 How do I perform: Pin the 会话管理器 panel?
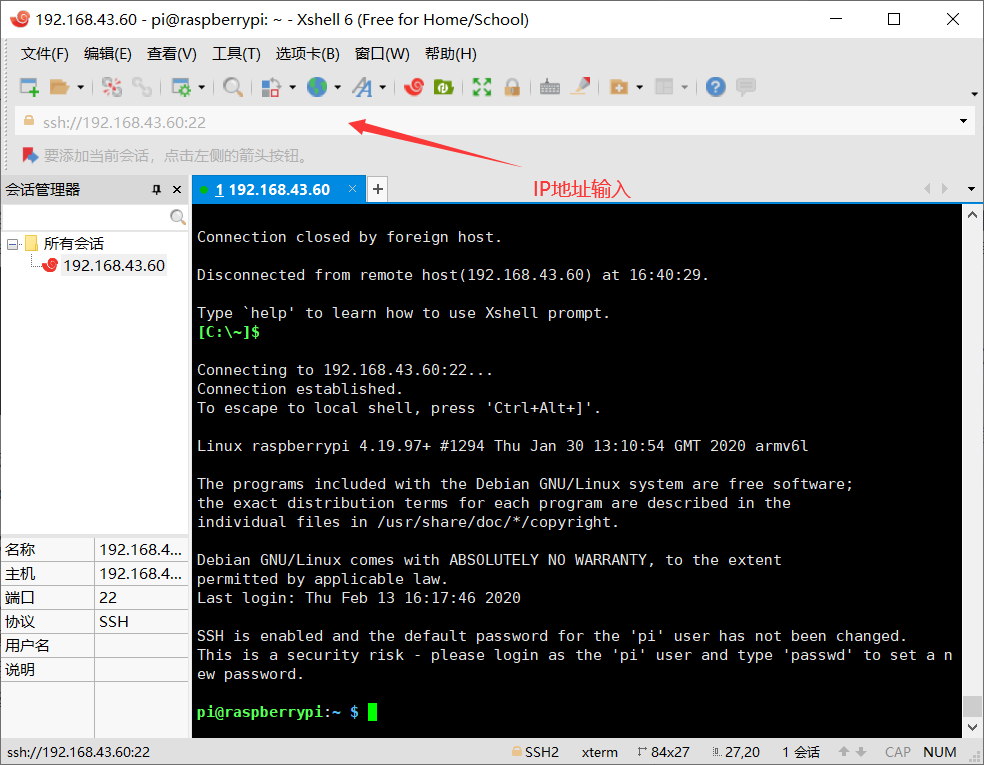point(155,189)
